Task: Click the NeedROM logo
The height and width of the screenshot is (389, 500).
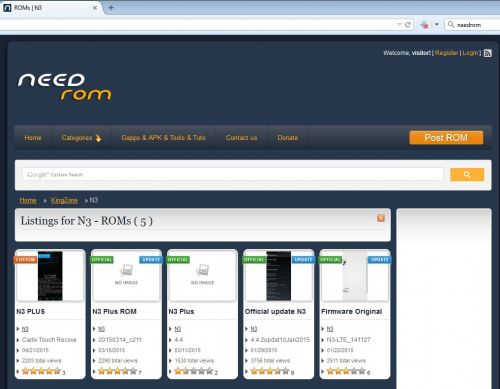Action: click(64, 87)
